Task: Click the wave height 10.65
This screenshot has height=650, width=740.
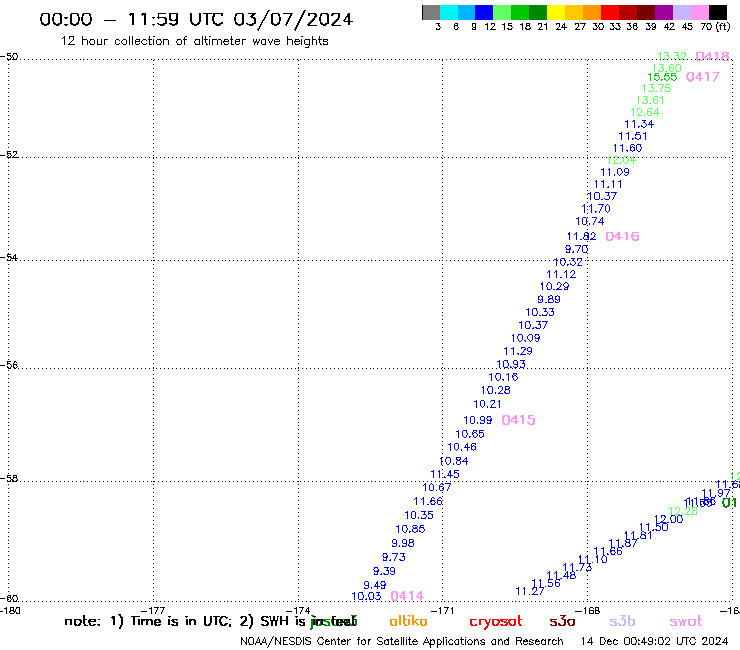Action: coord(470,434)
